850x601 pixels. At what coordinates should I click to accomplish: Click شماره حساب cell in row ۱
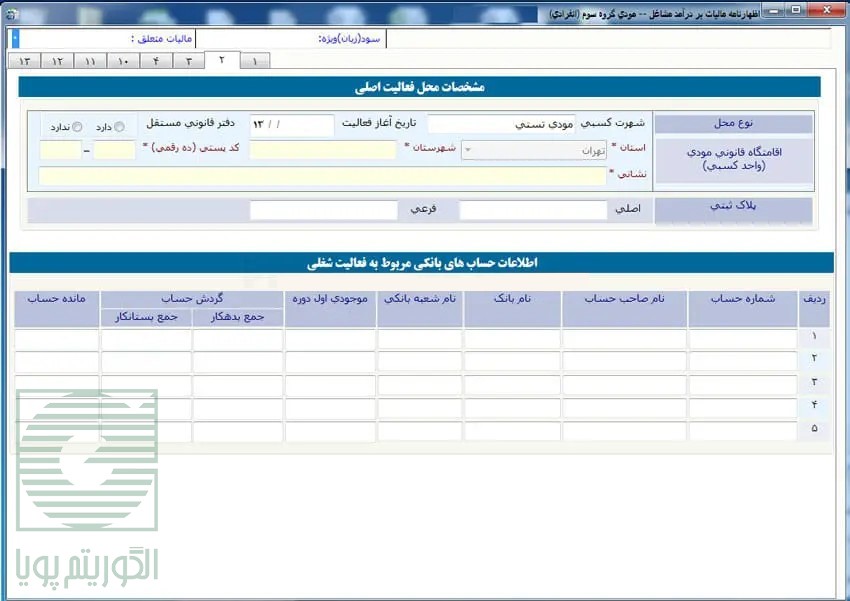[x=742, y=339]
